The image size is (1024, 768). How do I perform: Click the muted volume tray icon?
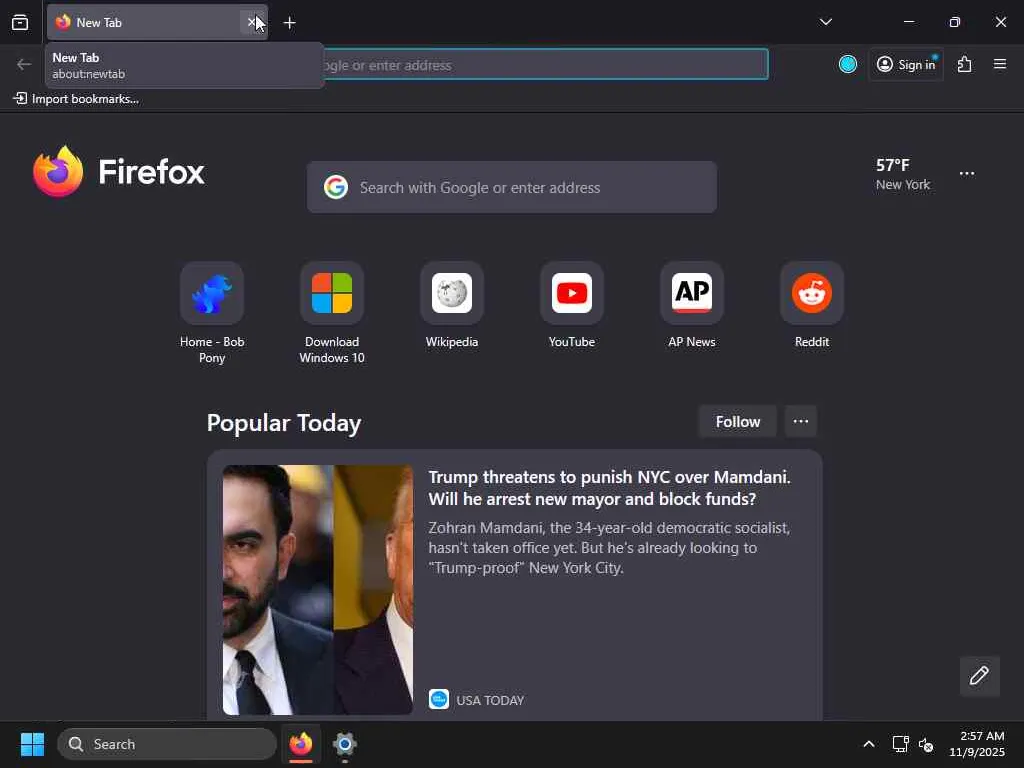click(926, 744)
